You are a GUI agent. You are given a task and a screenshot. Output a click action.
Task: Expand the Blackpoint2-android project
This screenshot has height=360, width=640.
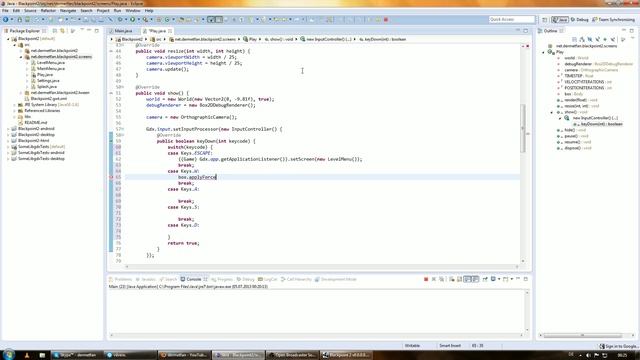tap(8, 129)
